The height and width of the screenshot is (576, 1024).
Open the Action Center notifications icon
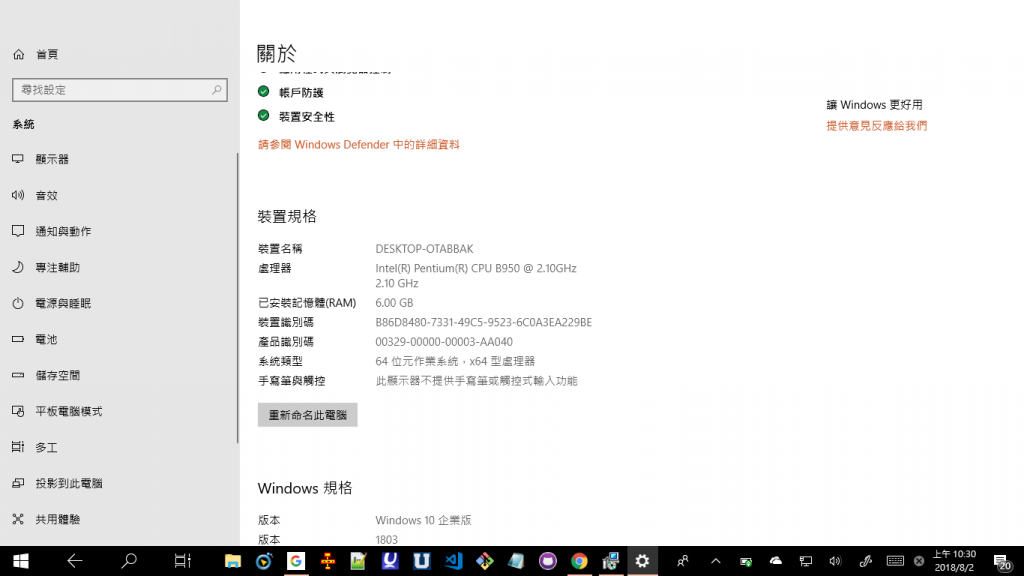coord(1002,562)
